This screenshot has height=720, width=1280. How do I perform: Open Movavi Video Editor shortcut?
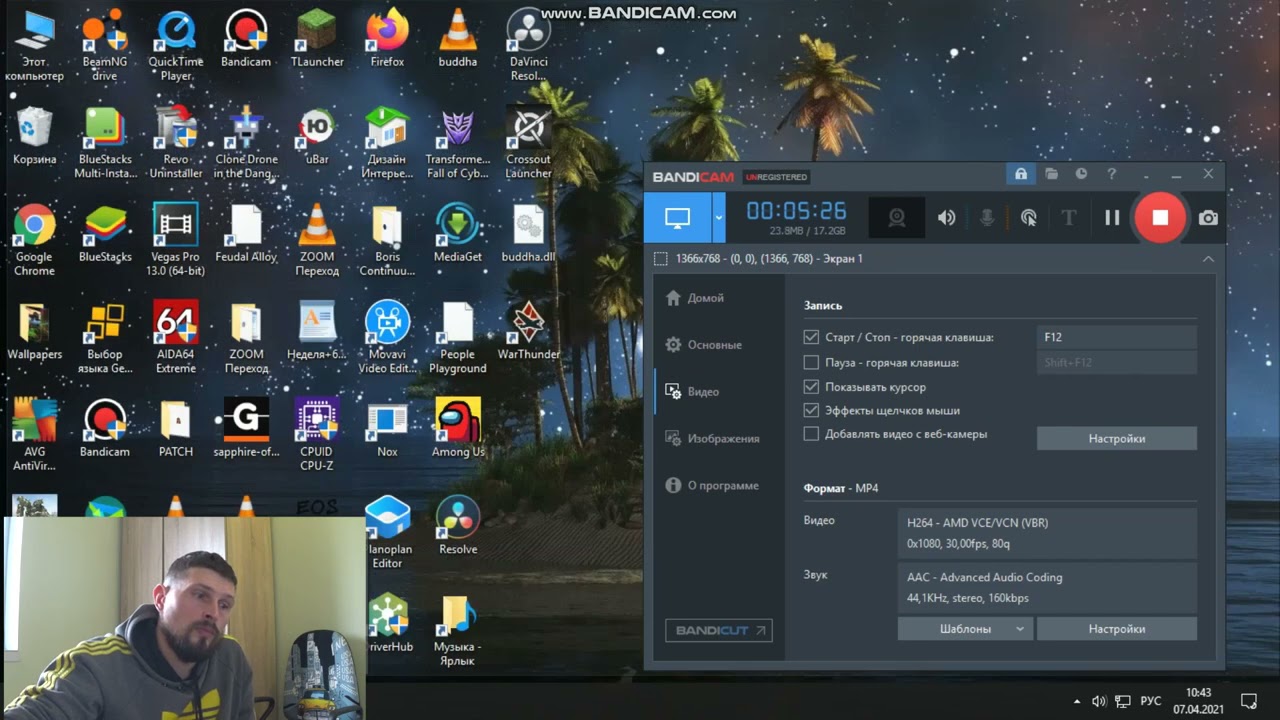[387, 337]
